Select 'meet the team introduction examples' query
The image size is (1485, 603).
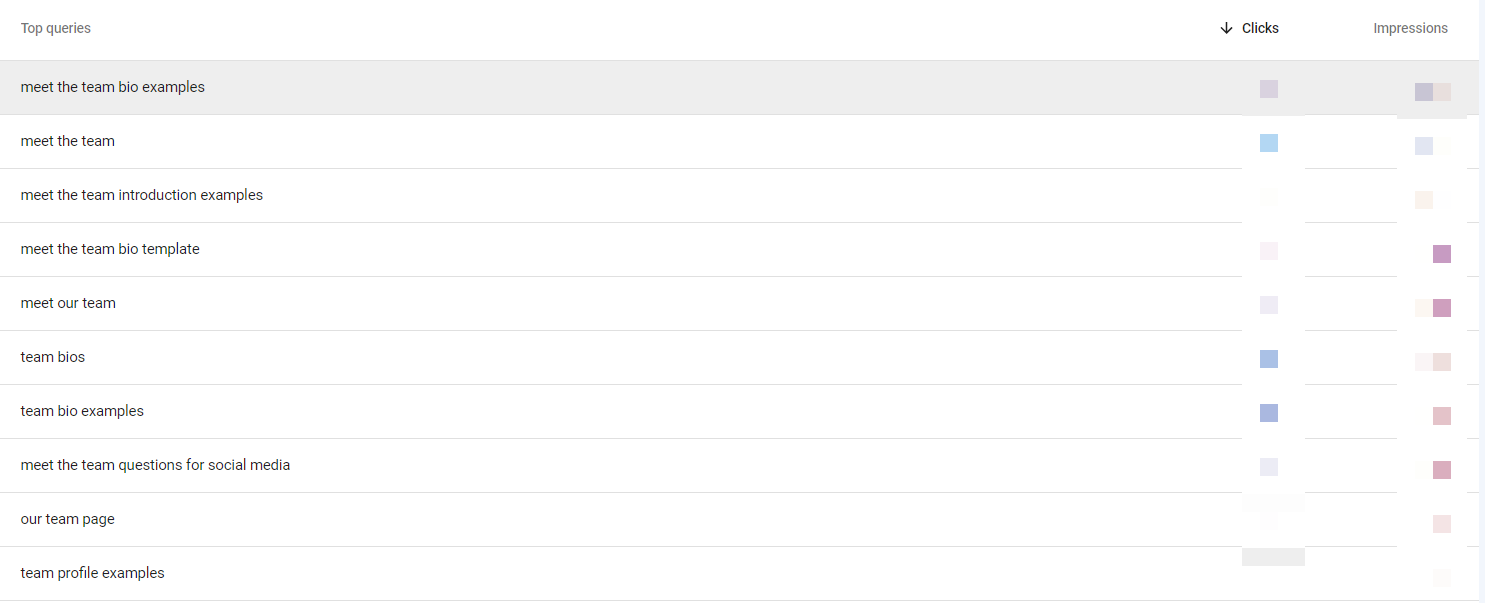142,195
